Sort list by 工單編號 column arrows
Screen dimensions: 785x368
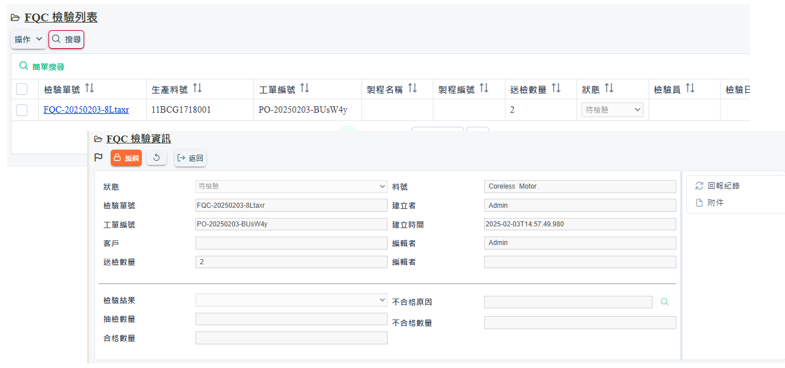click(305, 89)
